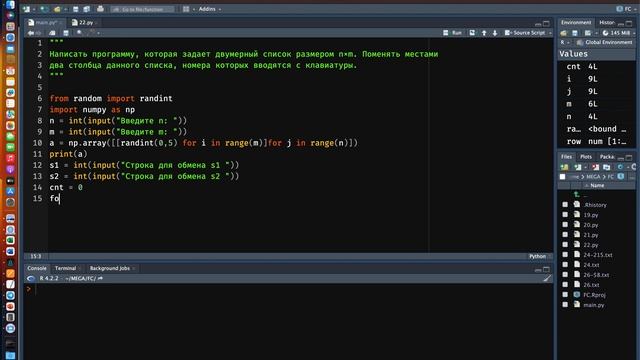The height and width of the screenshot is (360, 640).
Task: Open 24.txt from the Files list
Action: [x=591, y=265]
